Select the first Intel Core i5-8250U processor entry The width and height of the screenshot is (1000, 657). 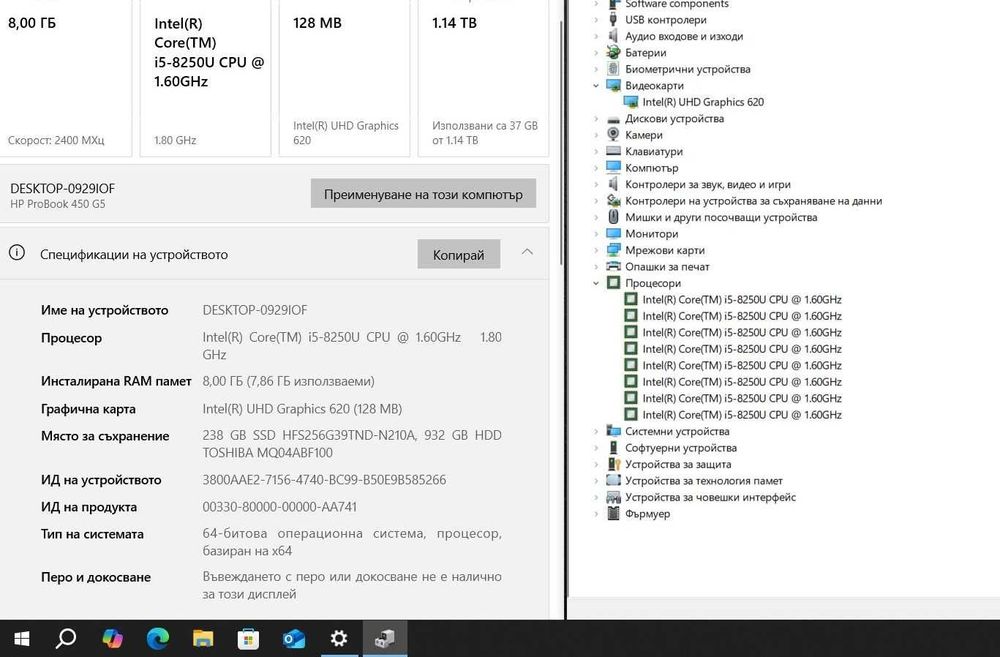click(x=742, y=300)
